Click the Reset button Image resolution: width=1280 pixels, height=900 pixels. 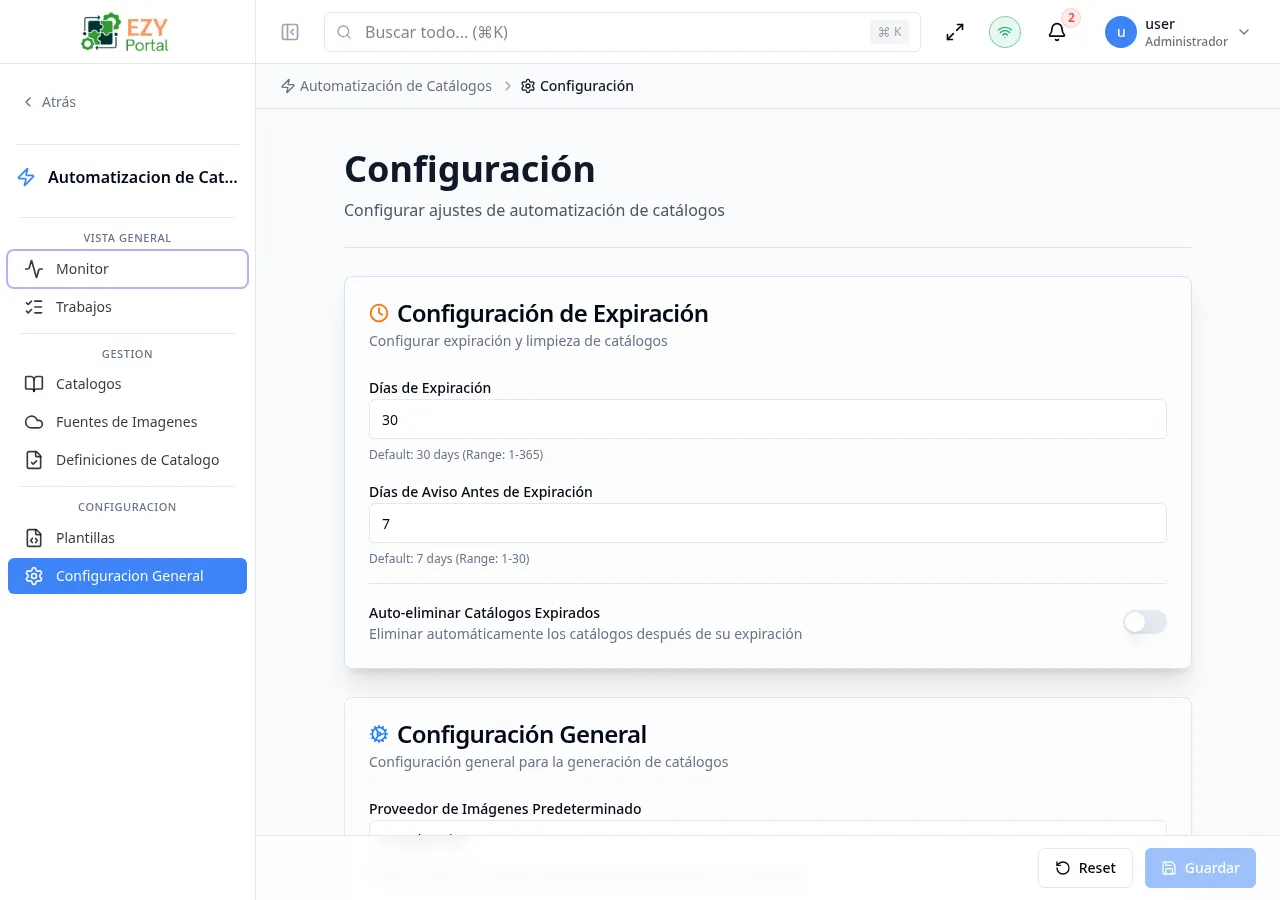[1085, 868]
